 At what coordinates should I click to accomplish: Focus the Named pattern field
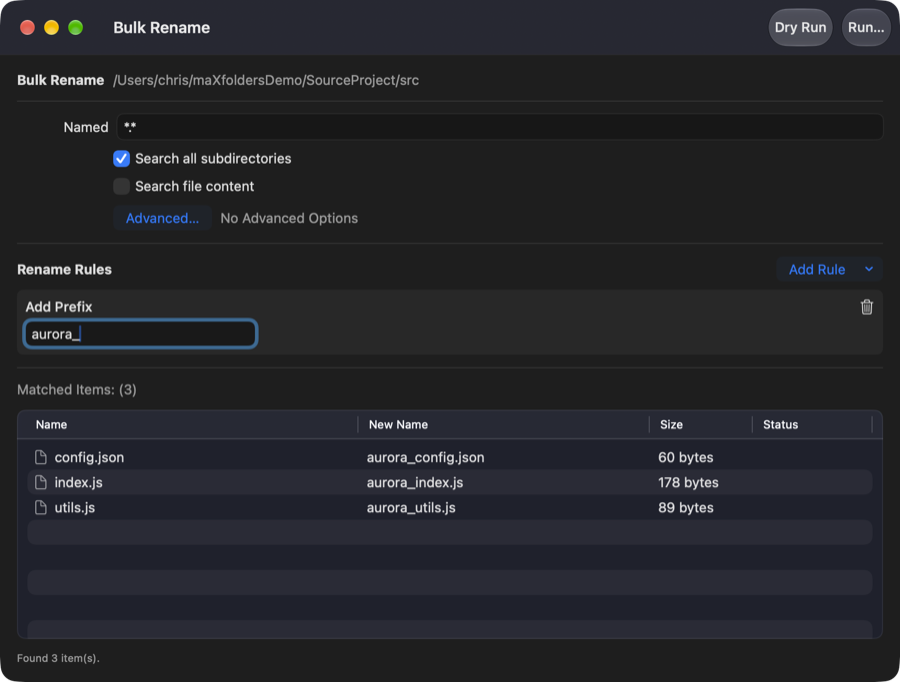(499, 127)
